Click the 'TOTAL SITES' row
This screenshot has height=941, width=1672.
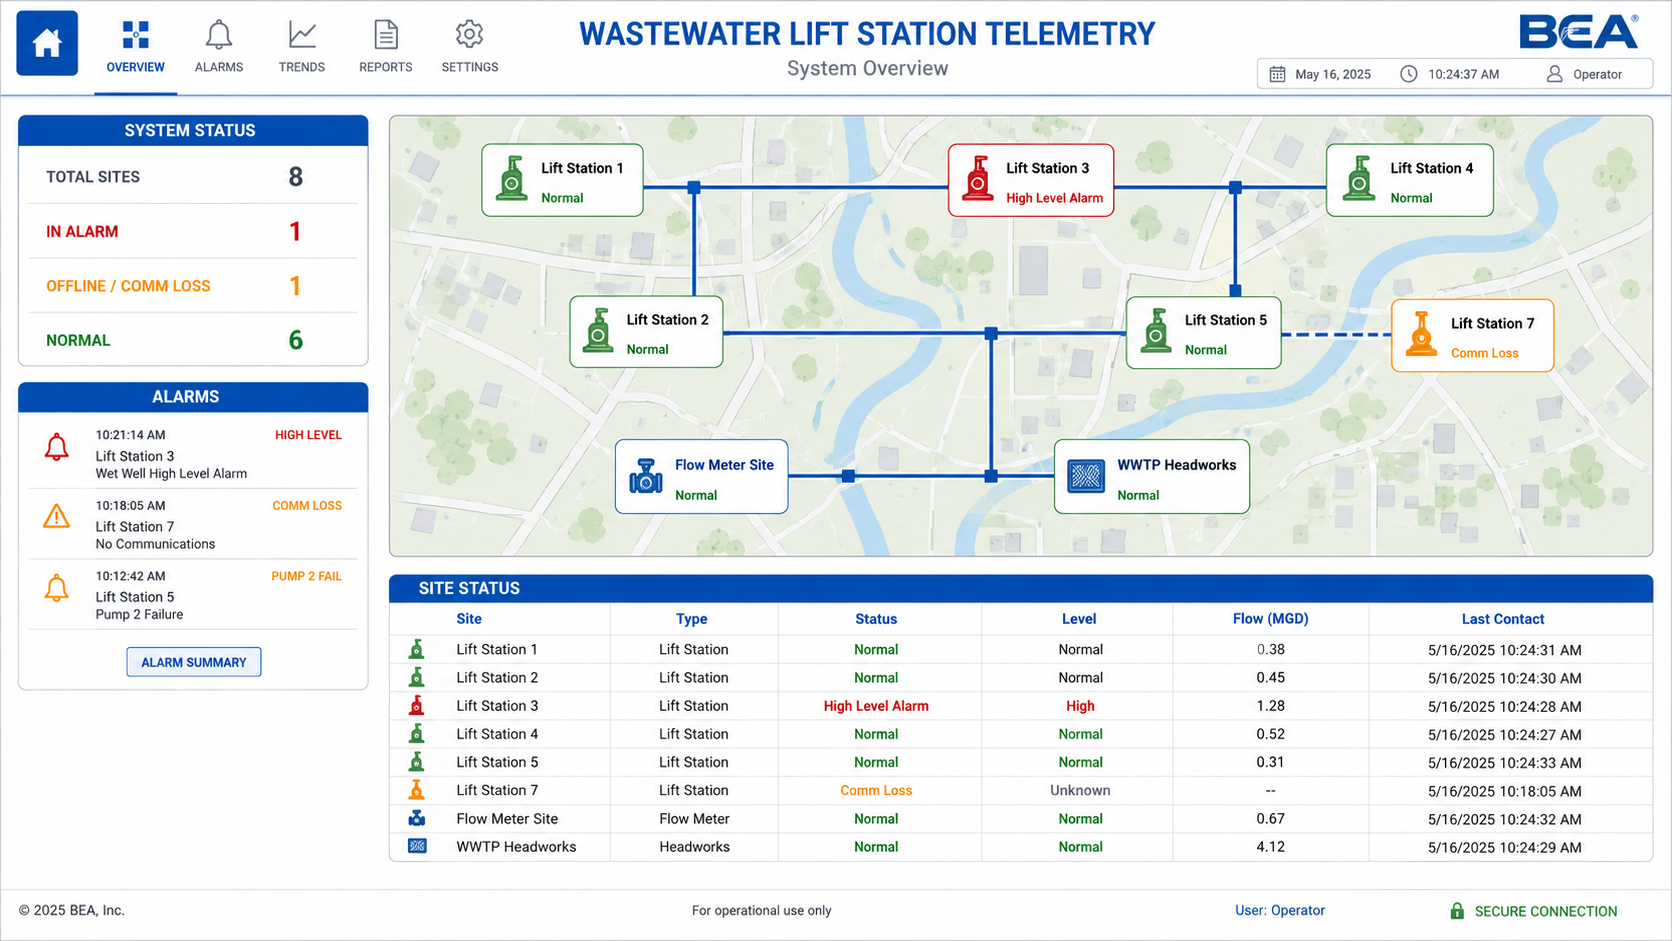(193, 177)
